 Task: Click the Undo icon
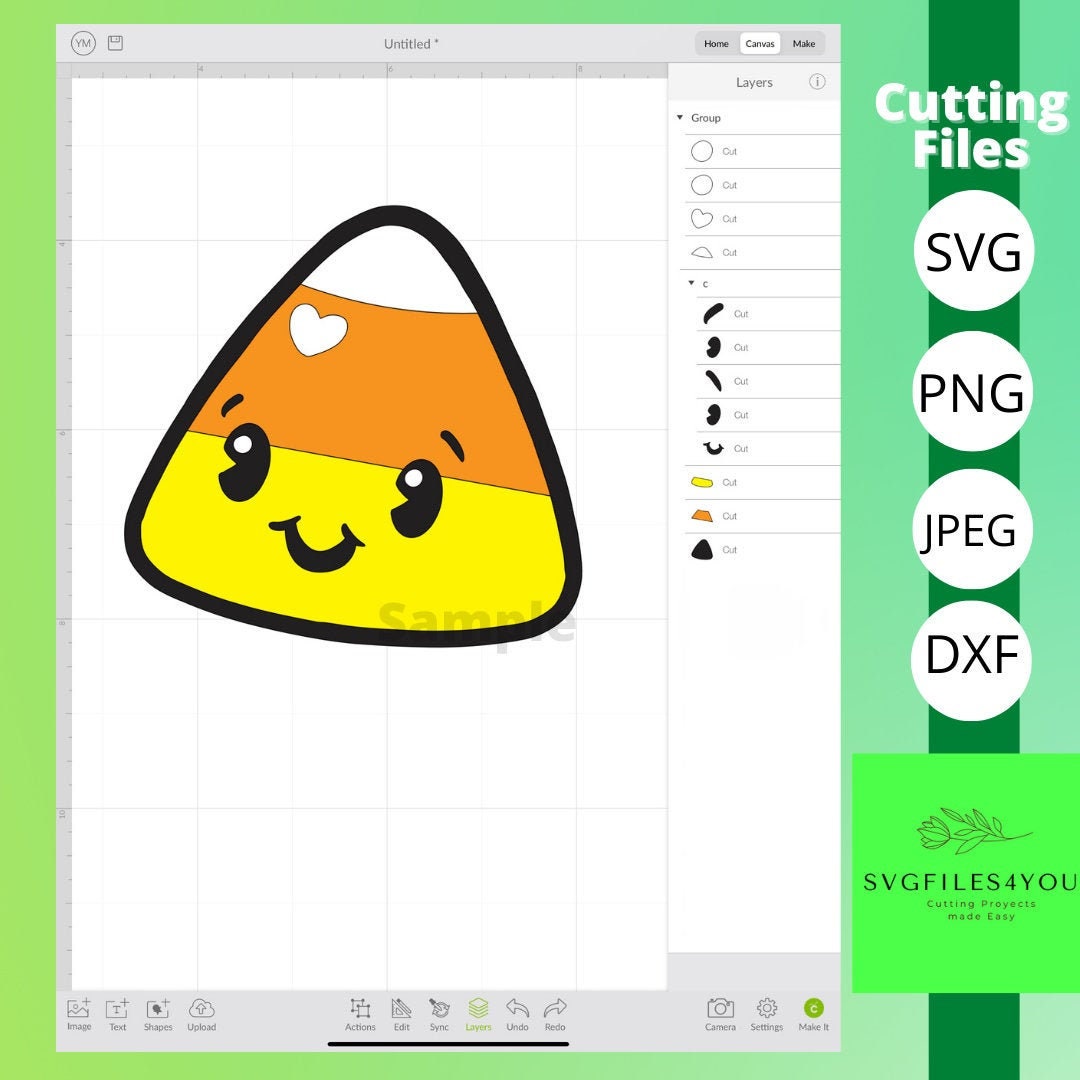tap(517, 1013)
